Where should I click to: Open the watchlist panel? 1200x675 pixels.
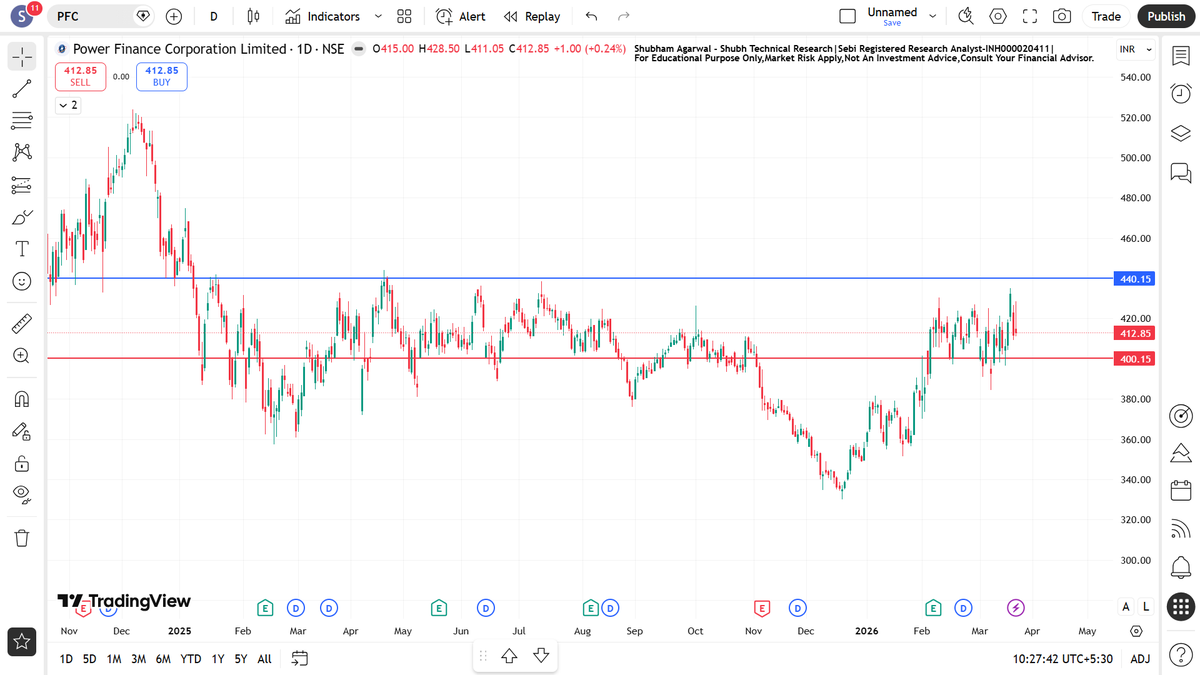1180,56
